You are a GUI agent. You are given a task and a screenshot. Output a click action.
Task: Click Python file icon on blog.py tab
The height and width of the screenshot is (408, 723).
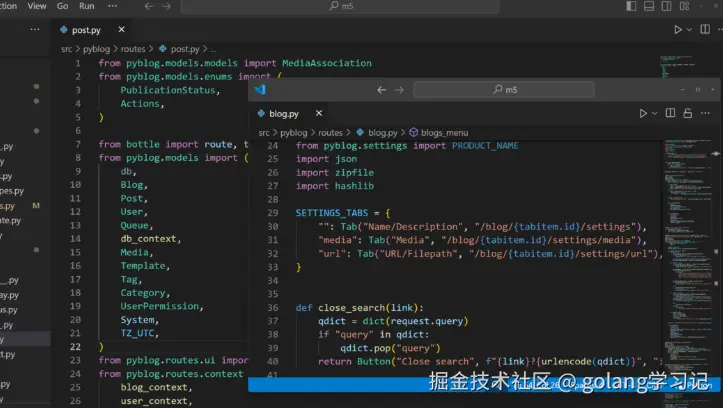[x=261, y=113]
